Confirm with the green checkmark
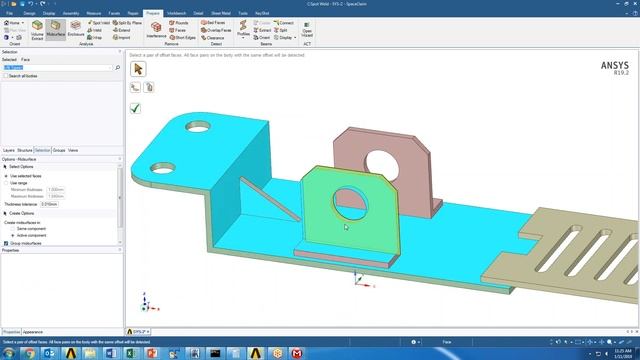Image resolution: width=640 pixels, height=360 pixels. [x=135, y=108]
